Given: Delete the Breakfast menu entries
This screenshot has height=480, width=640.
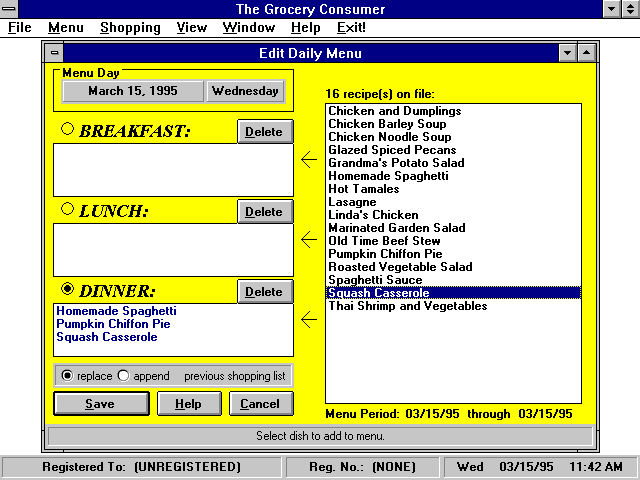Looking at the screenshot, I should pyautogui.click(x=264, y=132).
